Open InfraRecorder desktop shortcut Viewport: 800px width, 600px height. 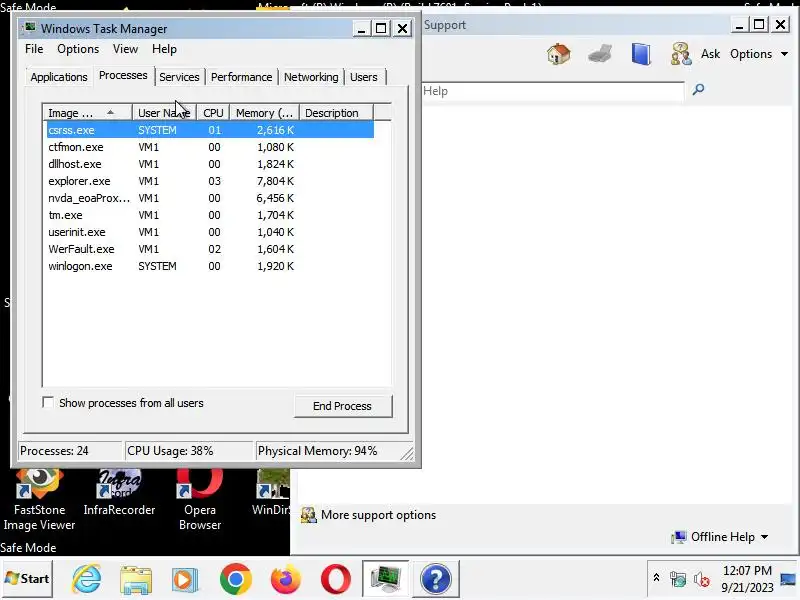tap(119, 493)
